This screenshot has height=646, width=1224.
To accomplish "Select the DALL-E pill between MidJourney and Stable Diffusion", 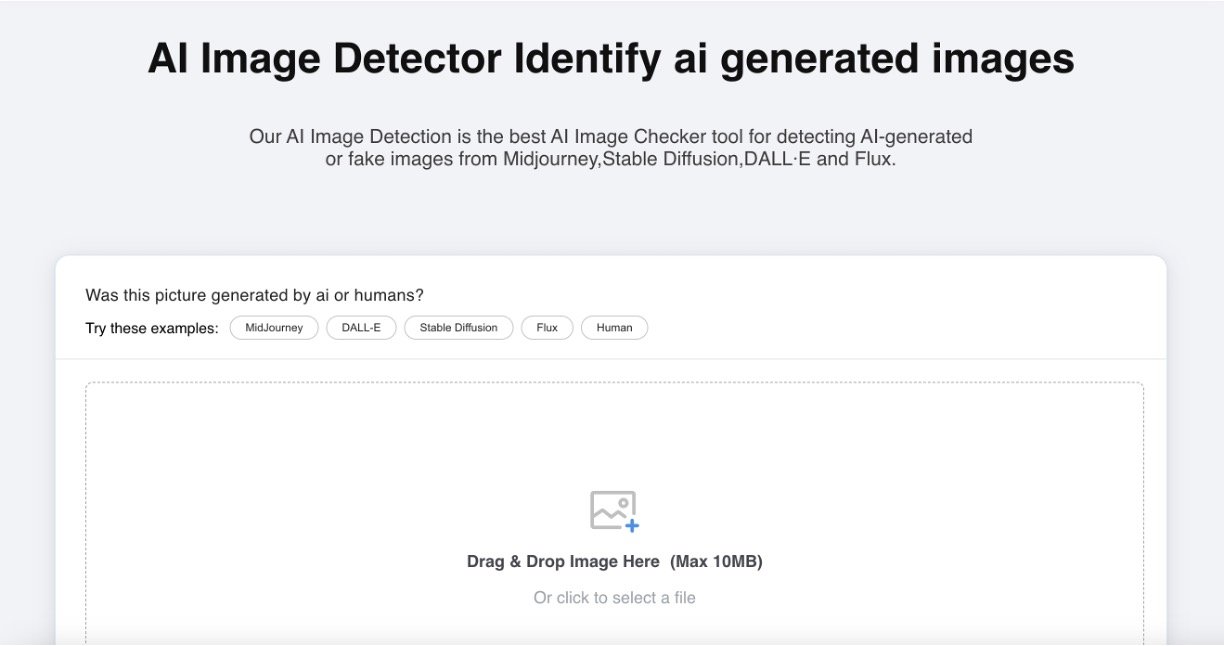I will (361, 327).
